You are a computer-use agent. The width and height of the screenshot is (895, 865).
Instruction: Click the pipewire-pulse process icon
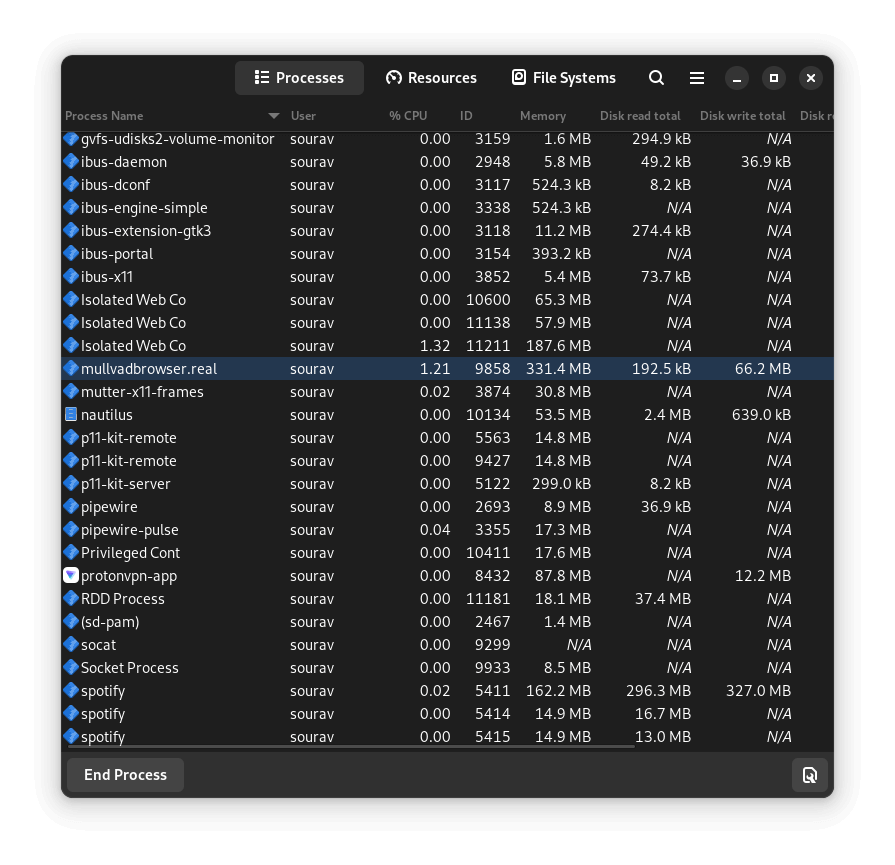[x=71, y=530]
